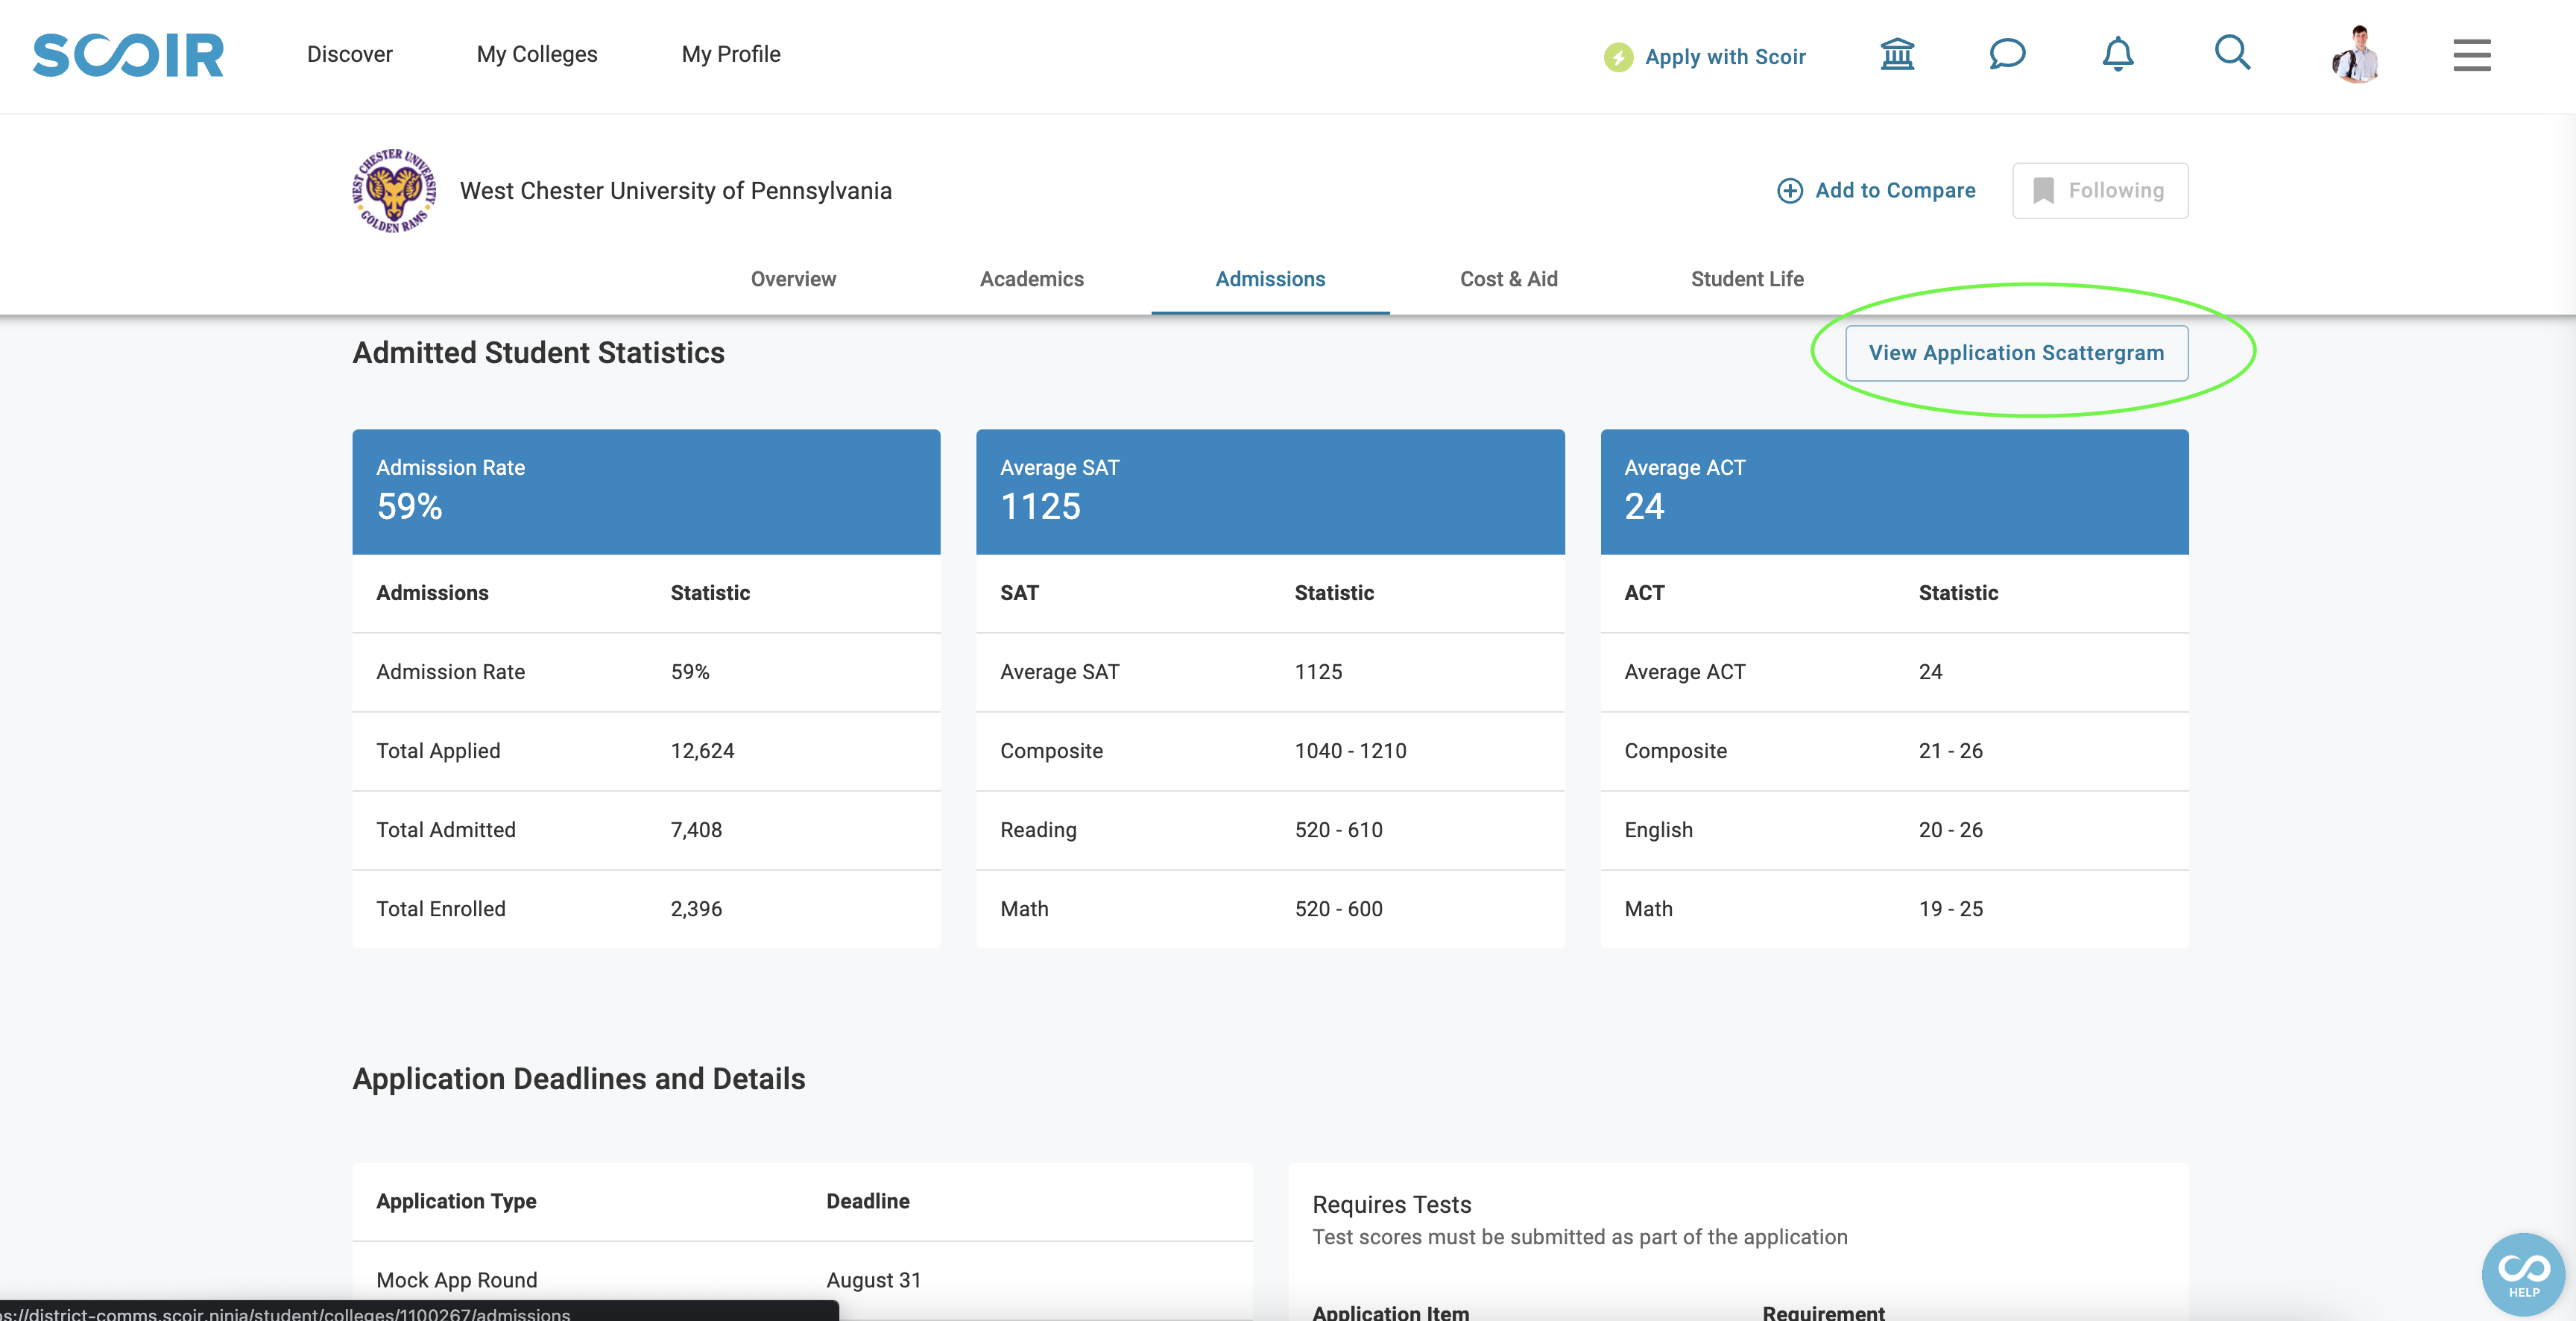Click the Admissions column header
This screenshot has height=1321, width=2576.
point(432,593)
